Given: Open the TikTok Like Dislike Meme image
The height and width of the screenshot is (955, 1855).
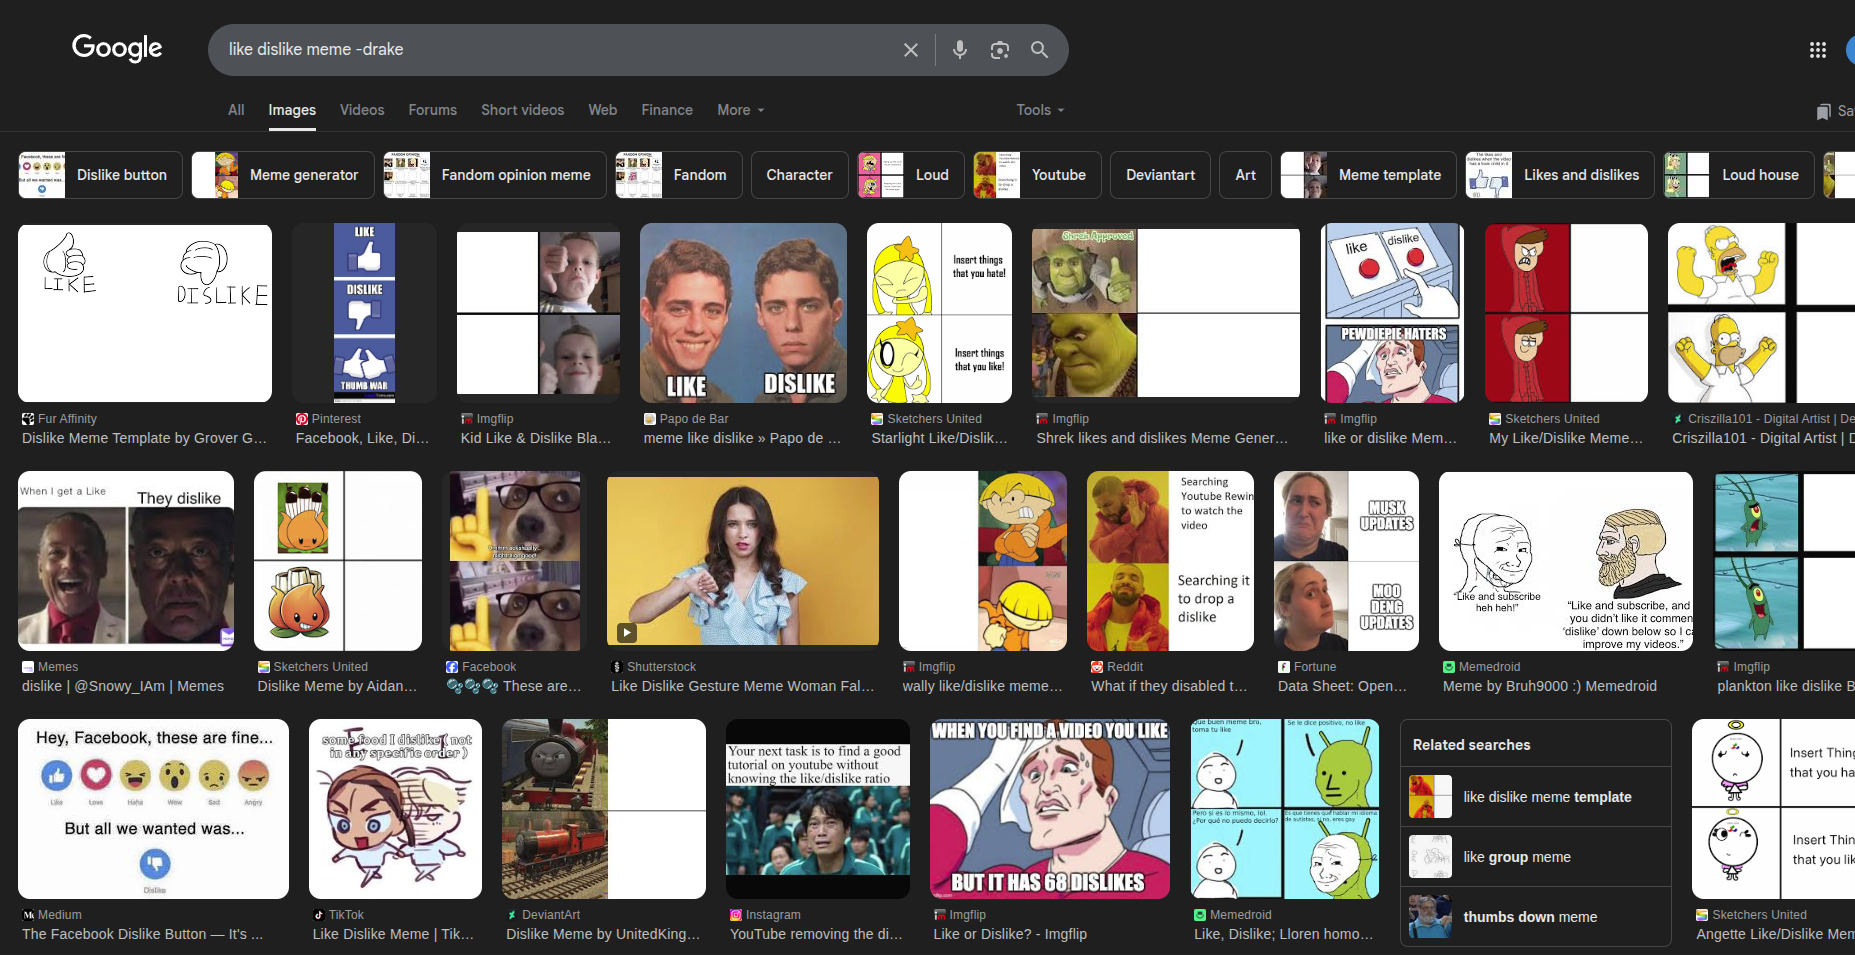Looking at the screenshot, I should [x=395, y=809].
